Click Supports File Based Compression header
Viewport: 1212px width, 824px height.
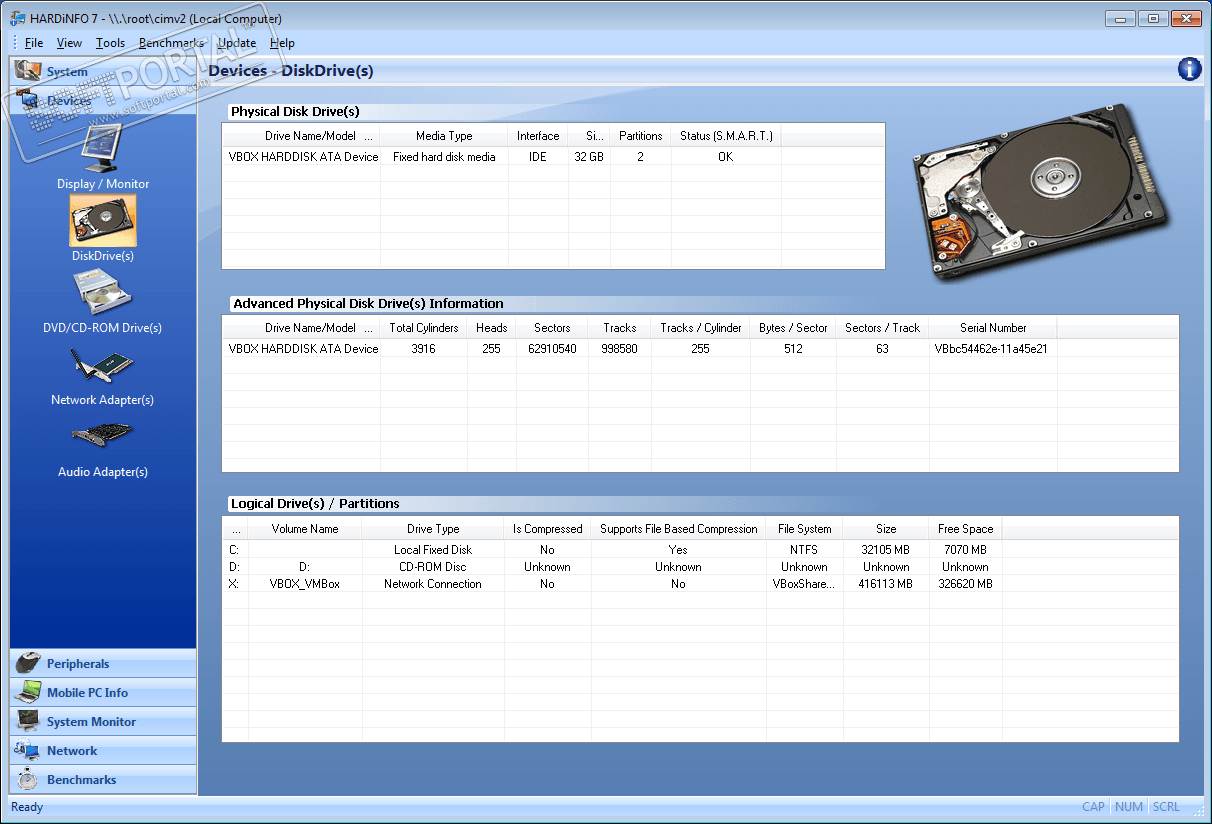679,529
